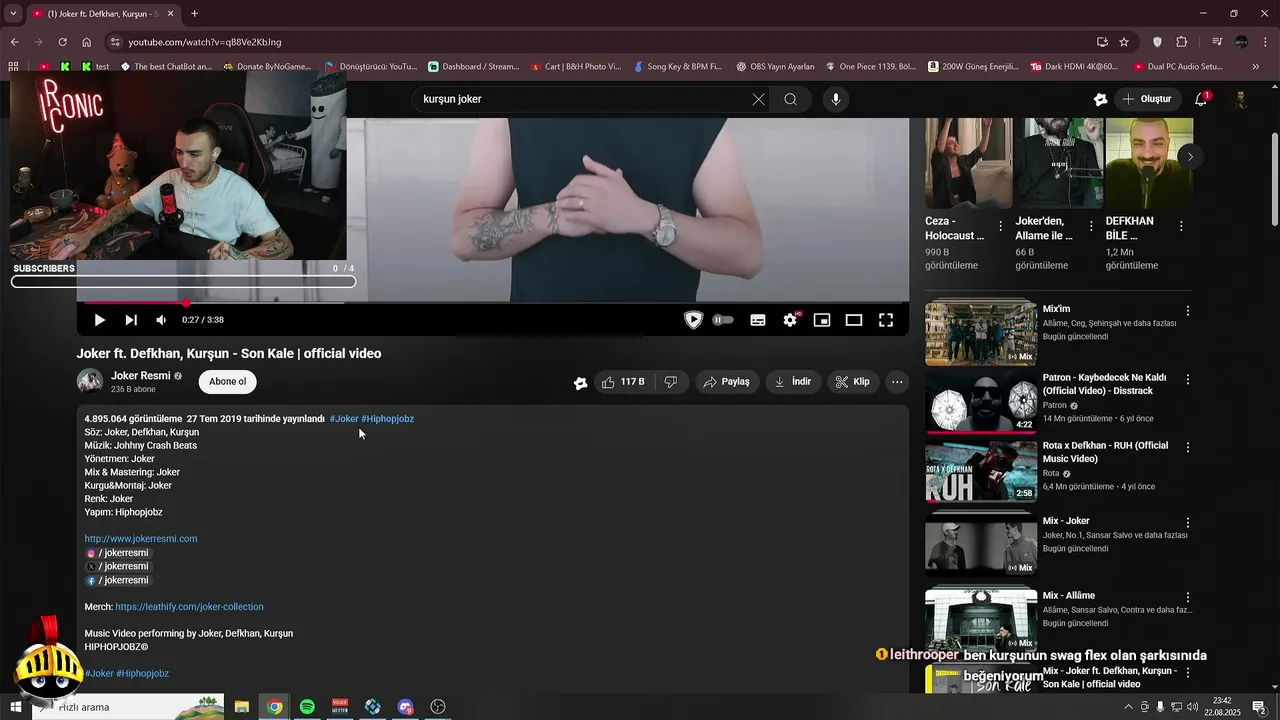The width and height of the screenshot is (1280, 720).
Task: Open options for Mix'im playlist
Action: click(x=1188, y=311)
